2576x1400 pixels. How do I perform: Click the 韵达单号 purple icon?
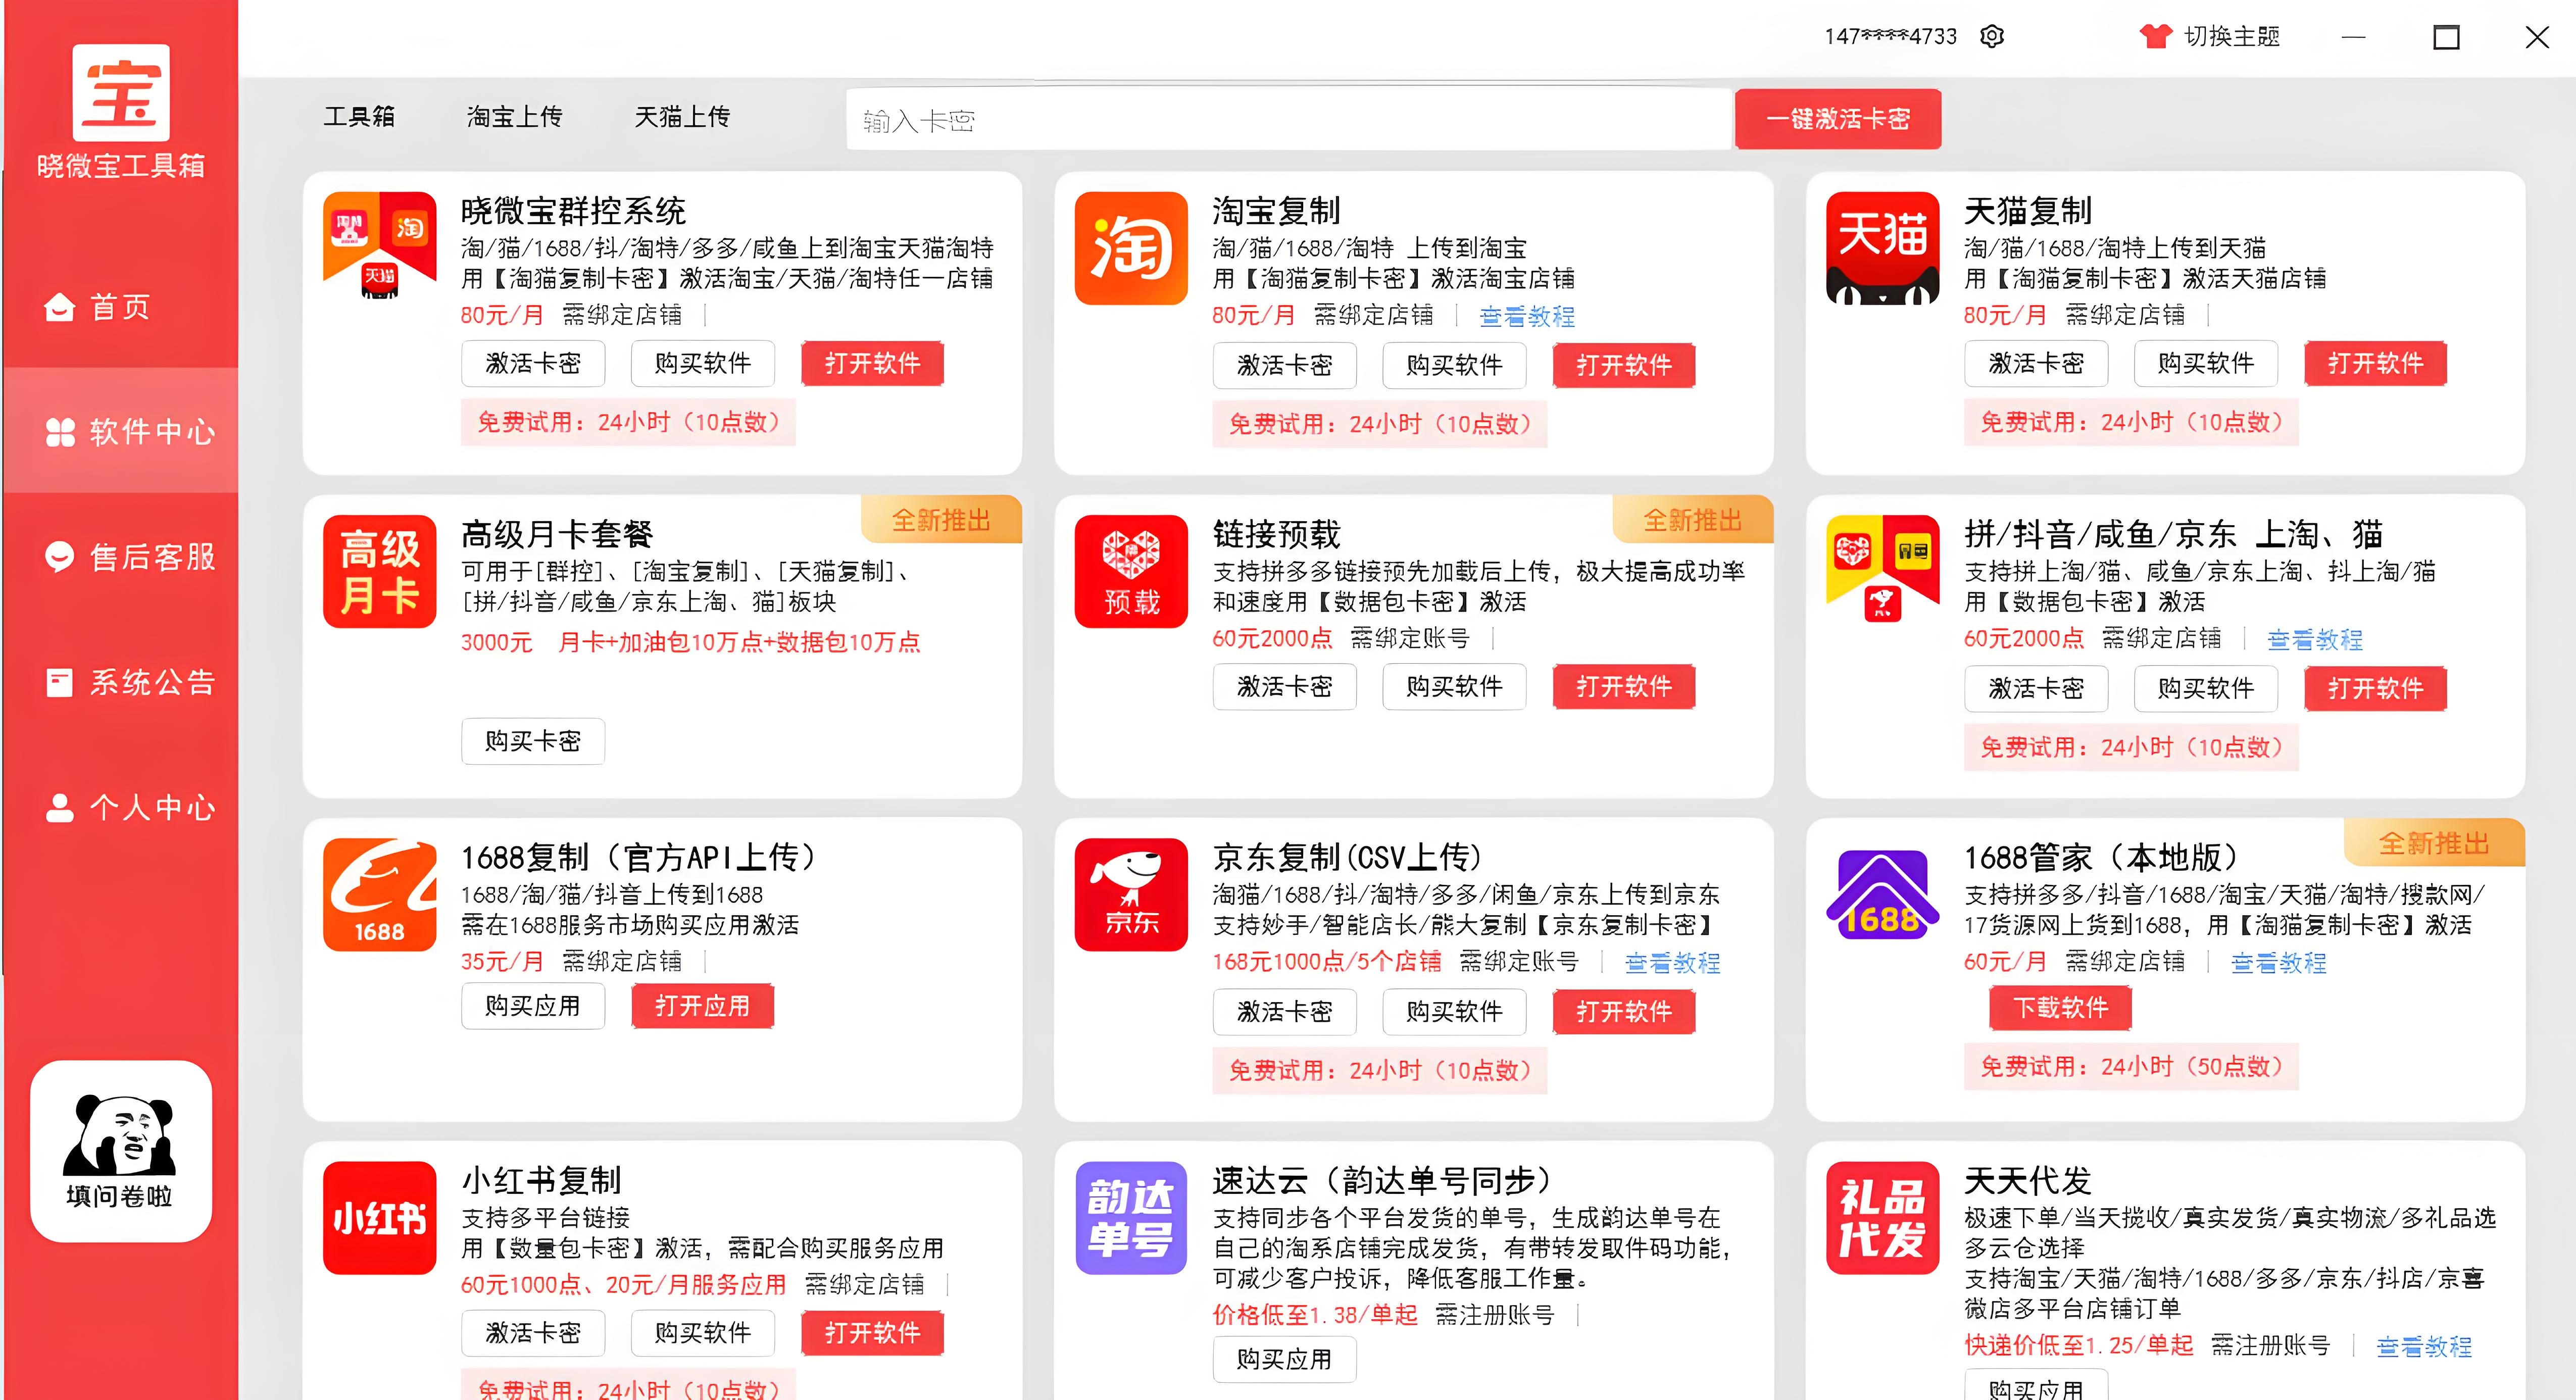pyautogui.click(x=1130, y=1217)
